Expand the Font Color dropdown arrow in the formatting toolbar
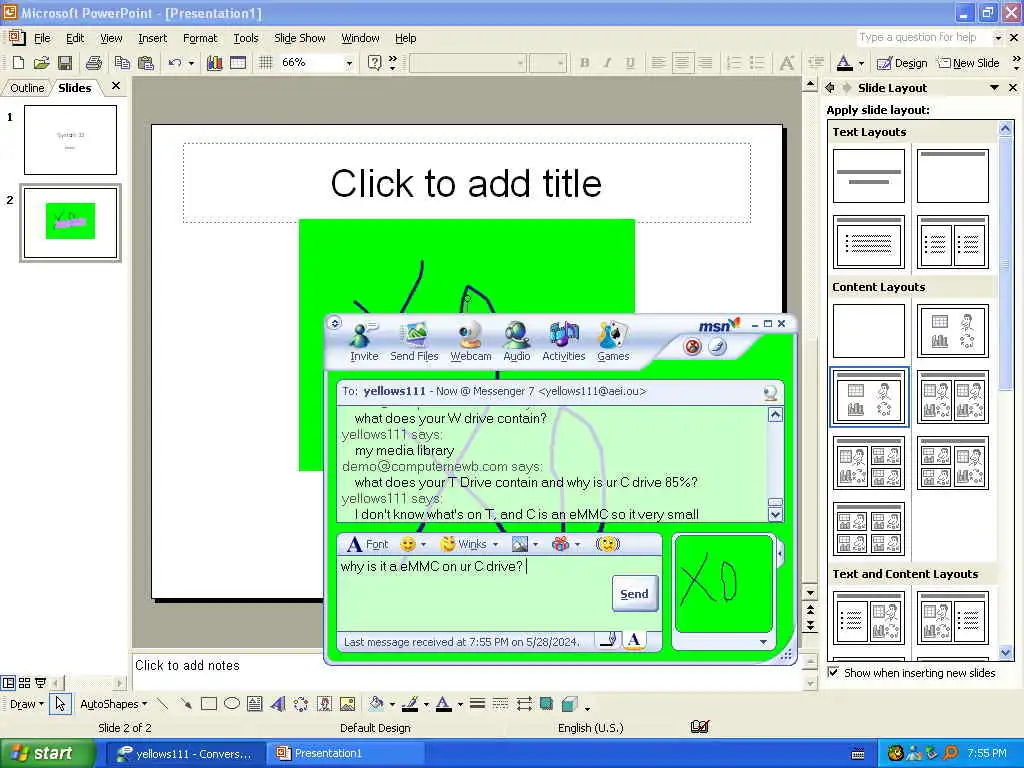This screenshot has width=1024, height=768. tap(861, 63)
